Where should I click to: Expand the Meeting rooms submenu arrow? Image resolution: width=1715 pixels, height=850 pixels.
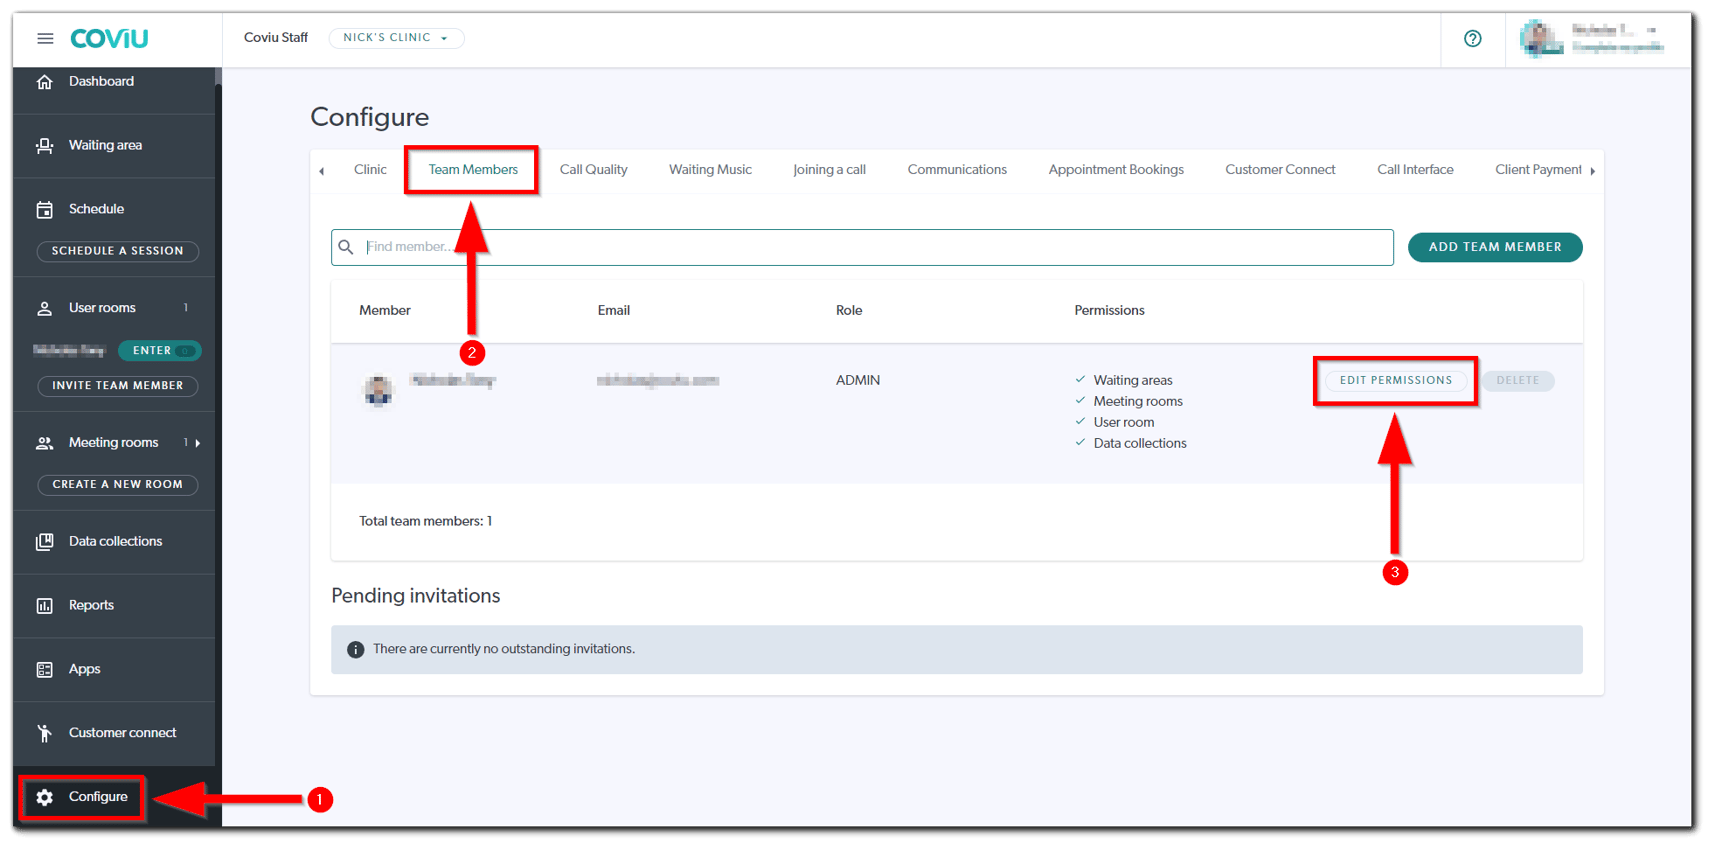(198, 443)
